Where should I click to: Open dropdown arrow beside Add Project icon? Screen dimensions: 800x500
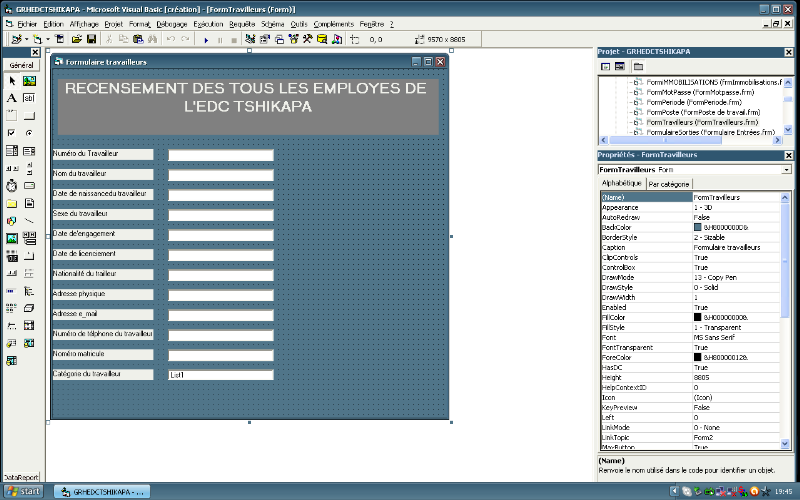(27, 39)
